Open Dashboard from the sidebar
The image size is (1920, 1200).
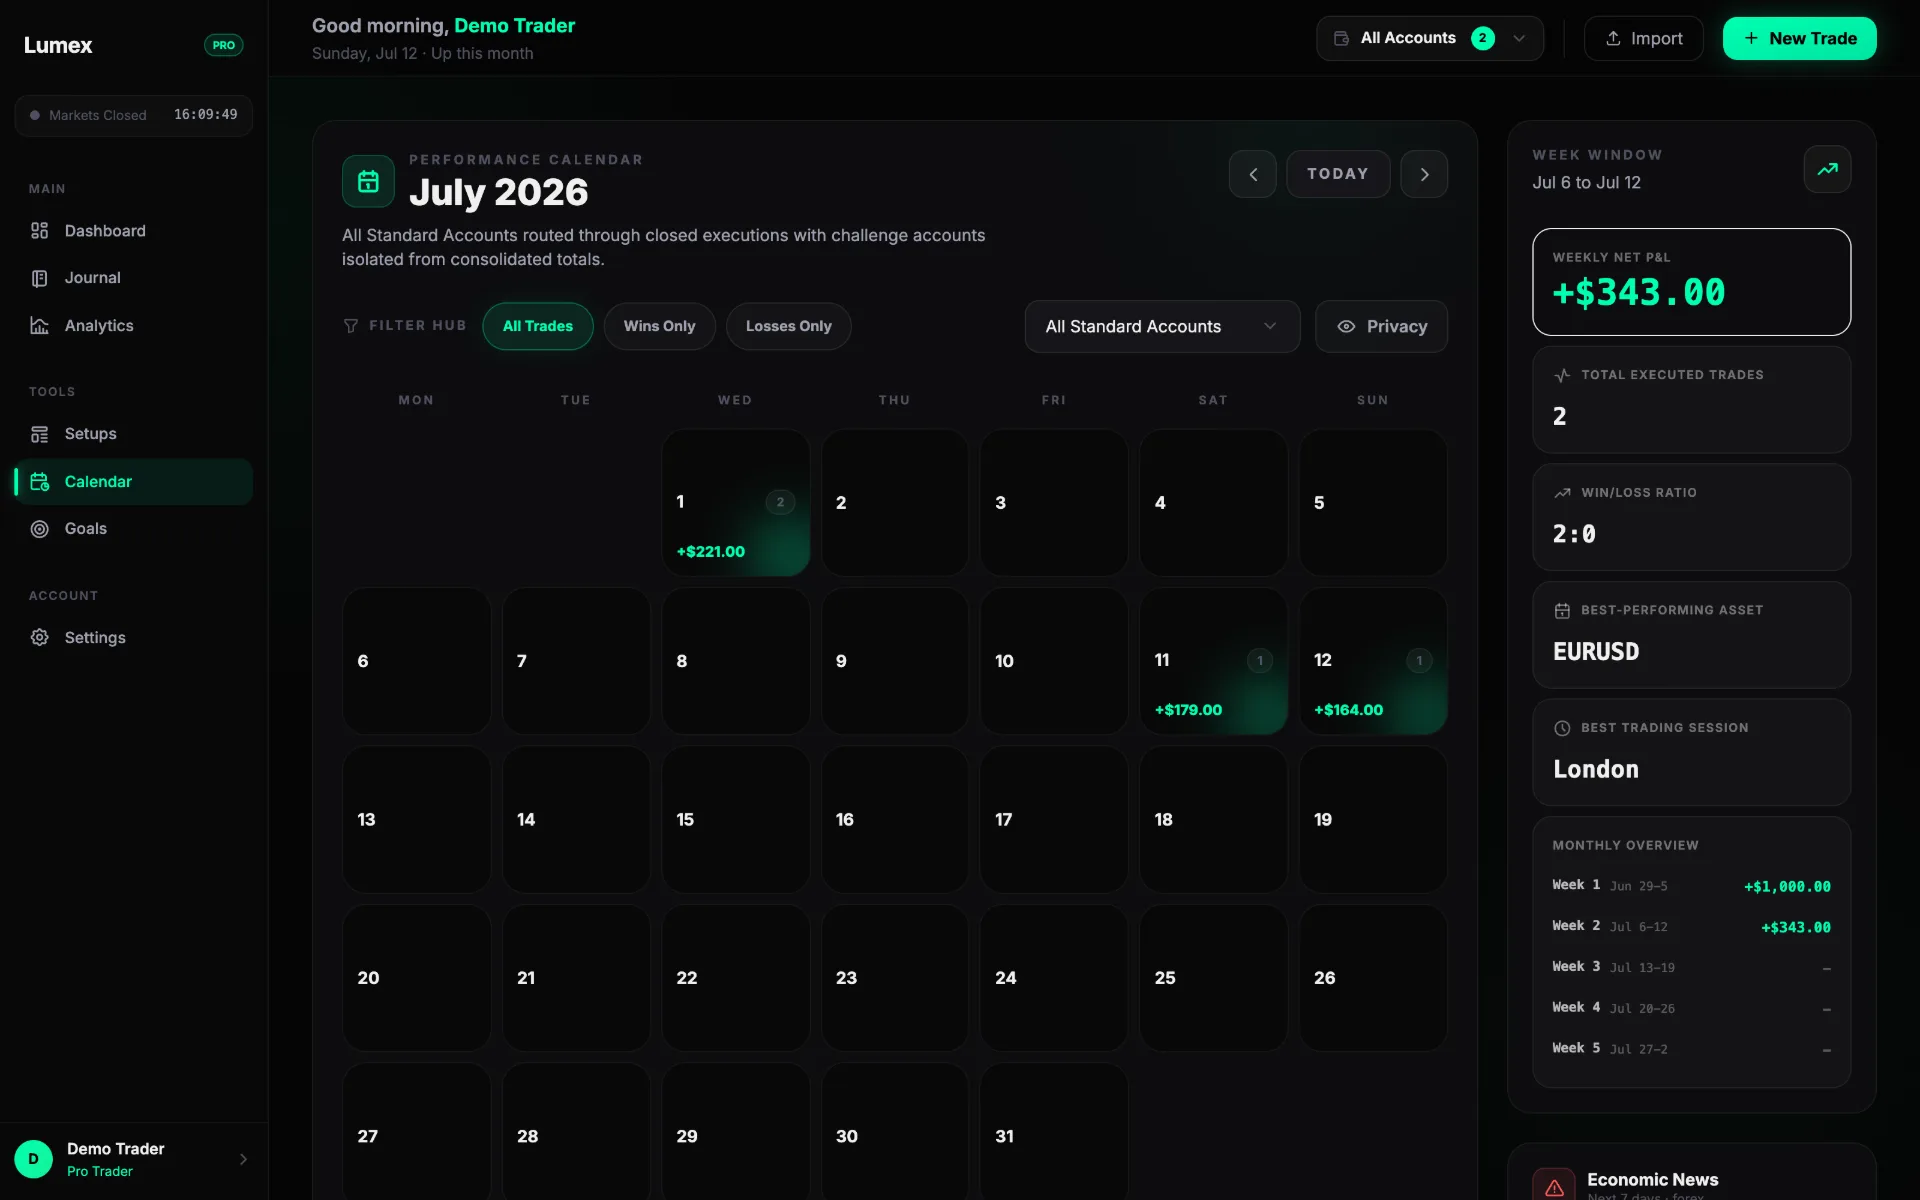point(133,231)
